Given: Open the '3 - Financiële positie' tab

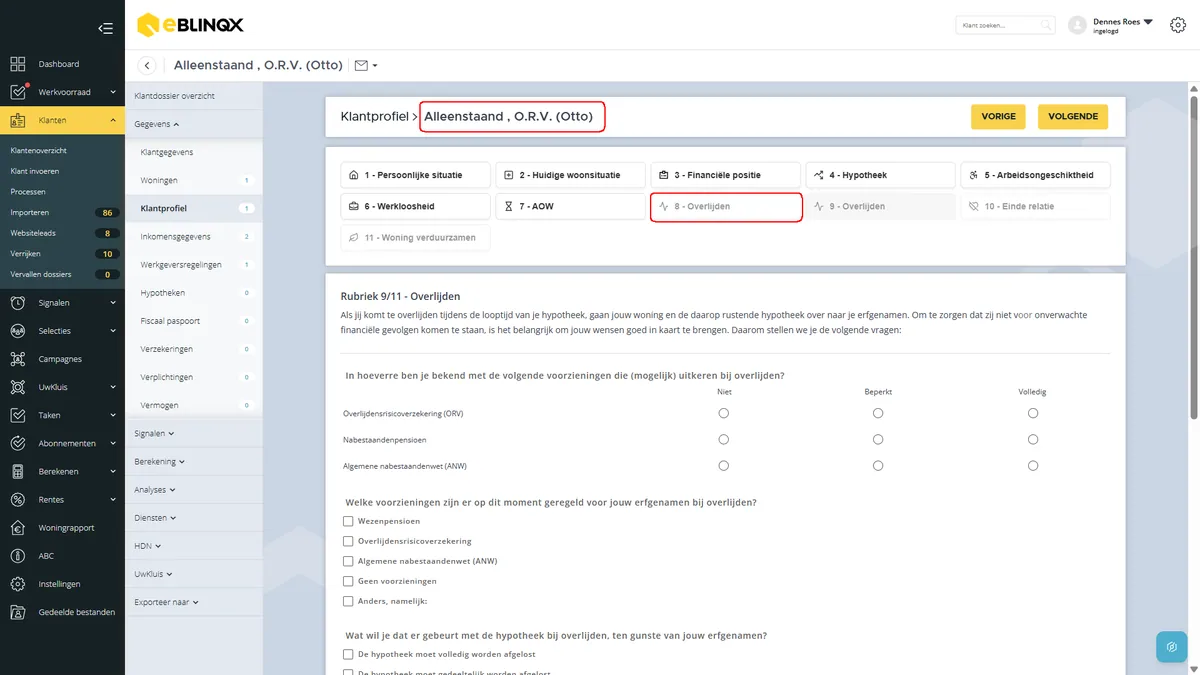Looking at the screenshot, I should (x=725, y=175).
